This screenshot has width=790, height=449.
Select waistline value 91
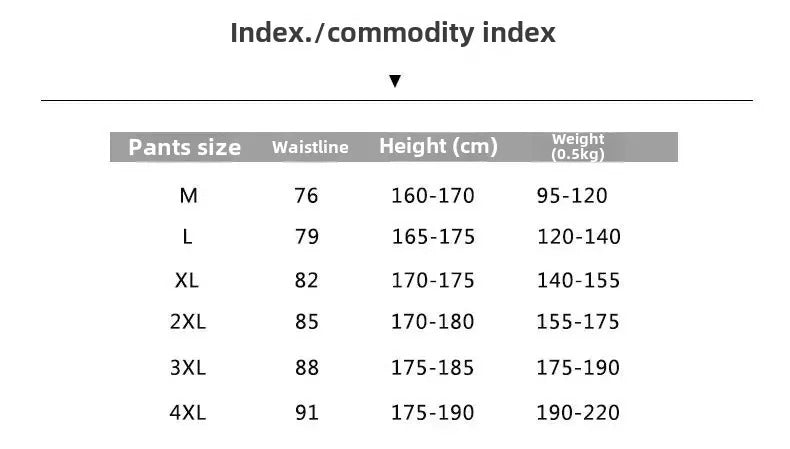pos(306,411)
